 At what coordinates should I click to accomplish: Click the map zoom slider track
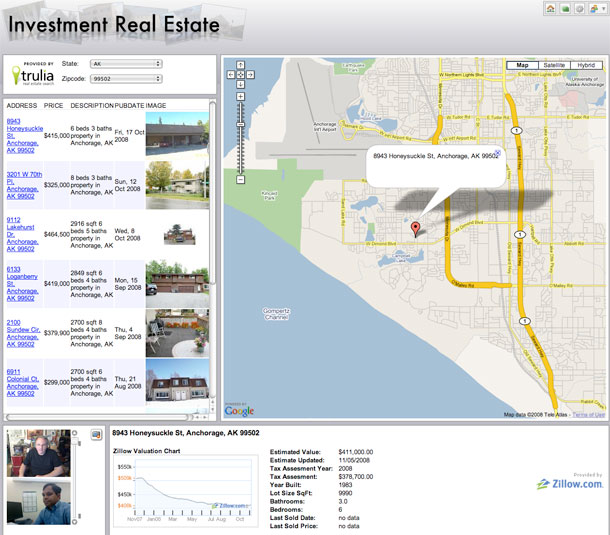240,140
